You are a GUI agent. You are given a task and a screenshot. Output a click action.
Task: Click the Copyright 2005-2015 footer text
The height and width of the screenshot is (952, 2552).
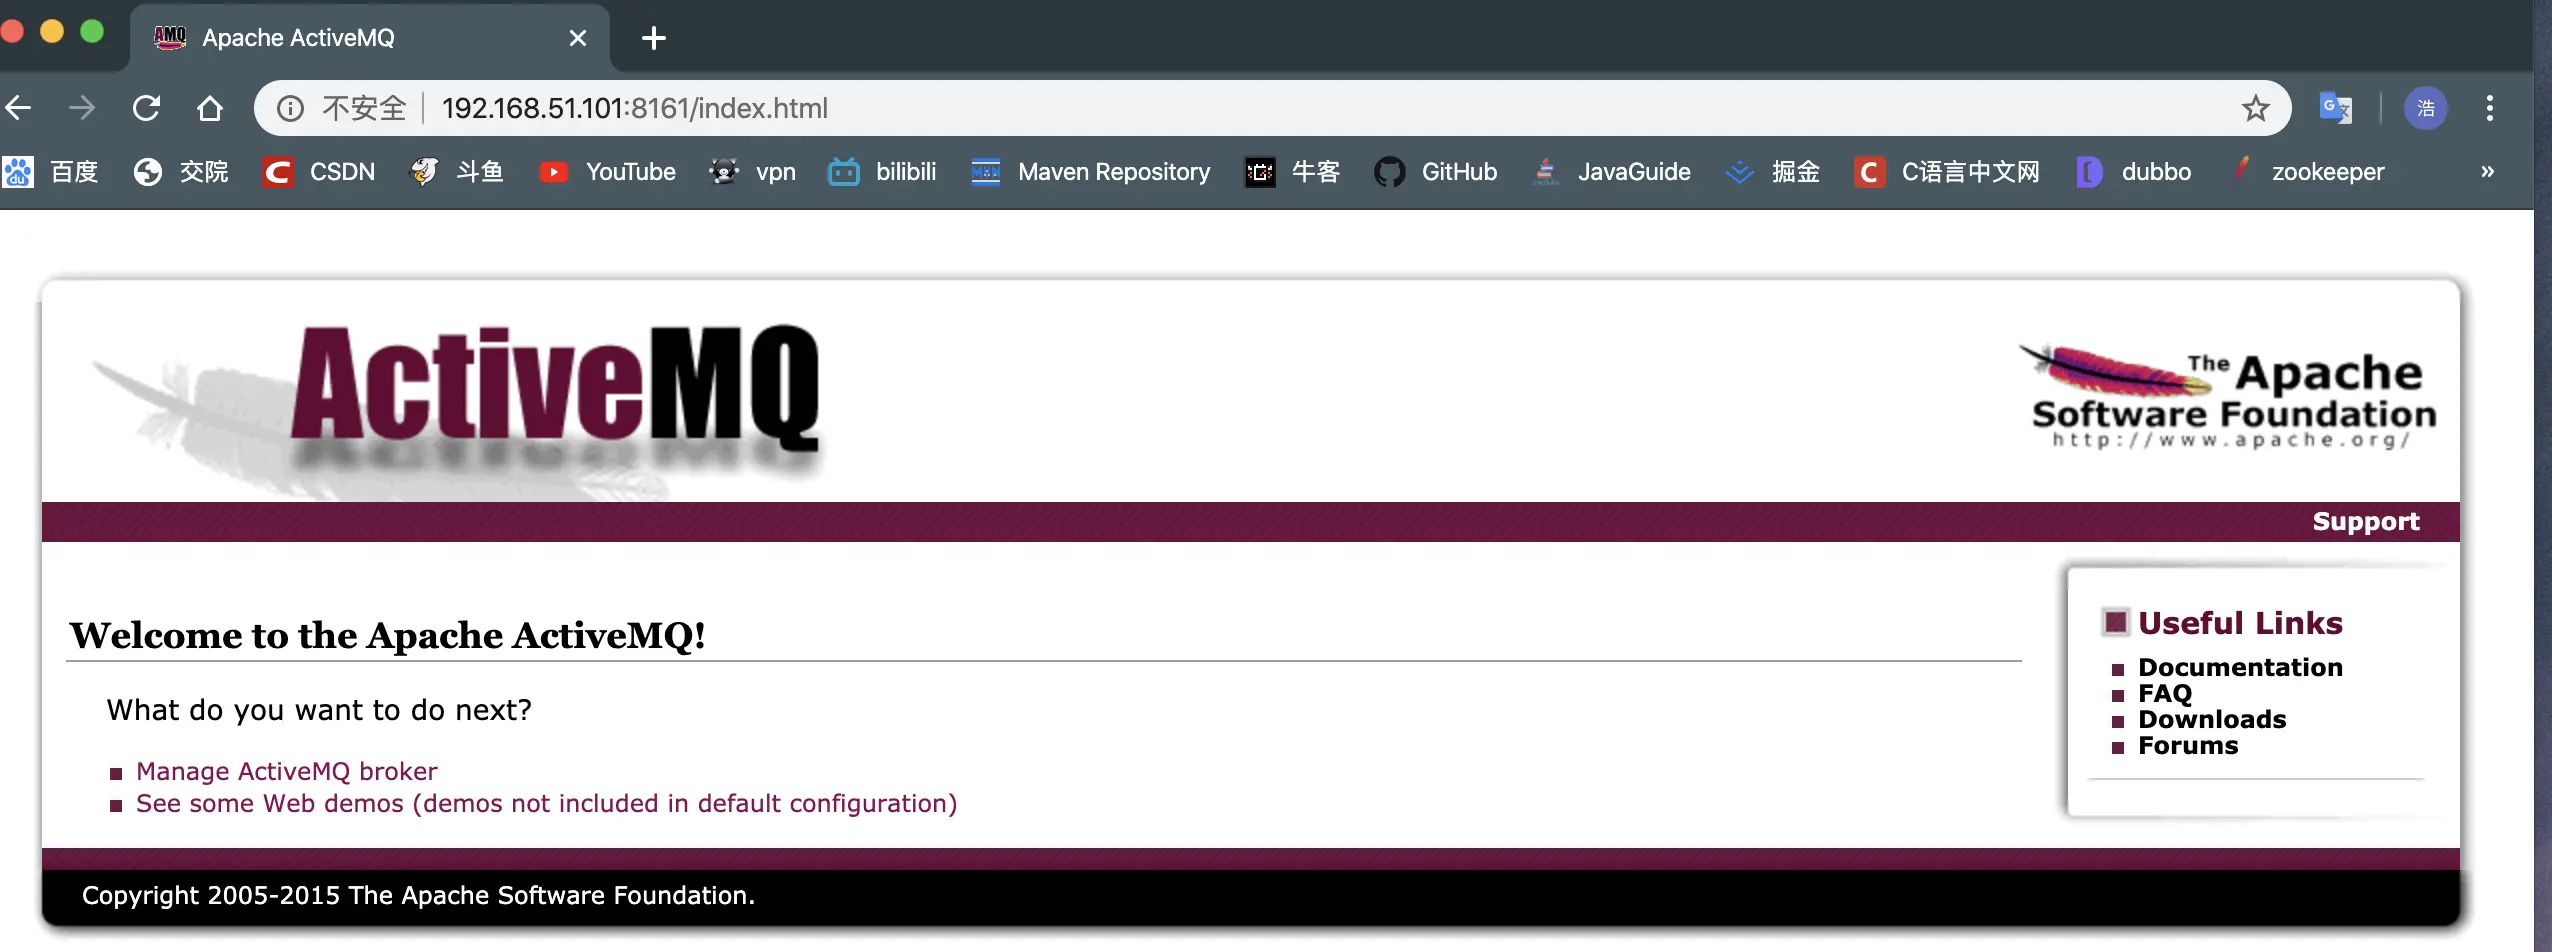[418, 895]
